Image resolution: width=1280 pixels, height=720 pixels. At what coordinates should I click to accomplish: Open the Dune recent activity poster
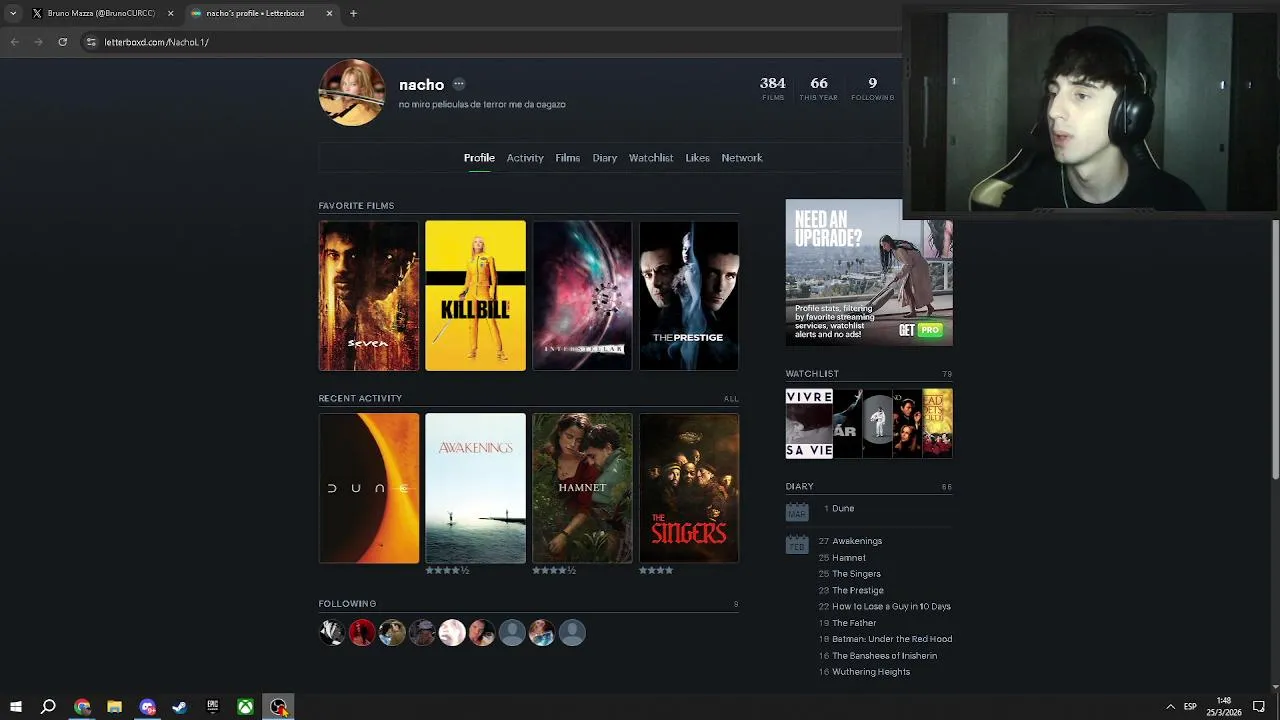(369, 488)
